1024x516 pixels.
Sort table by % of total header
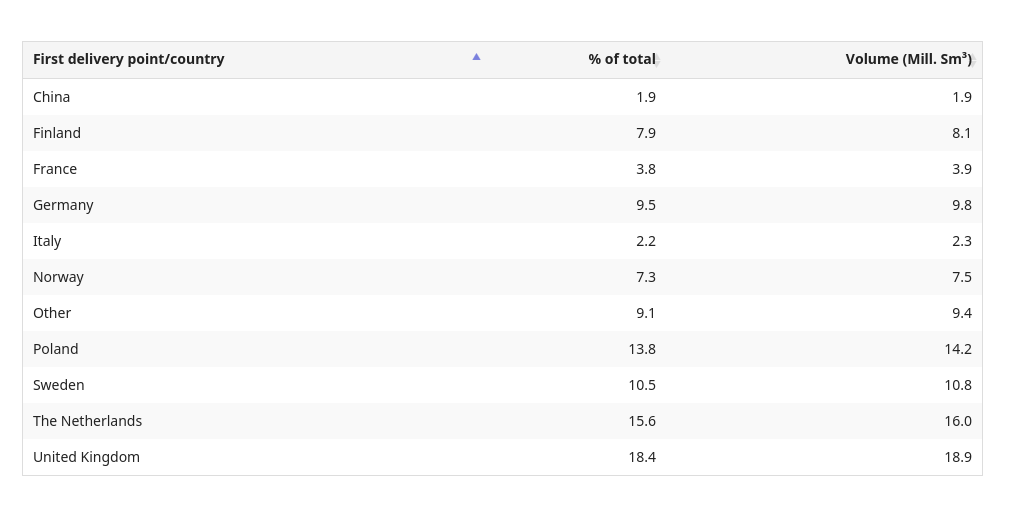point(622,59)
